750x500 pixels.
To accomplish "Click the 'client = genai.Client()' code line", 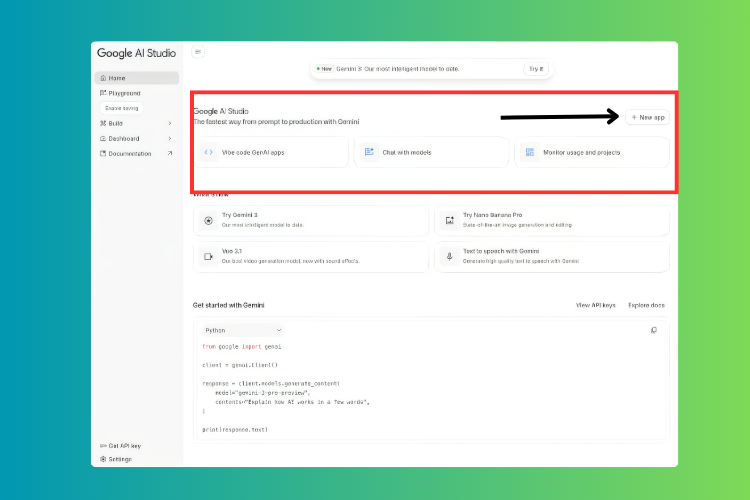I will (240, 365).
